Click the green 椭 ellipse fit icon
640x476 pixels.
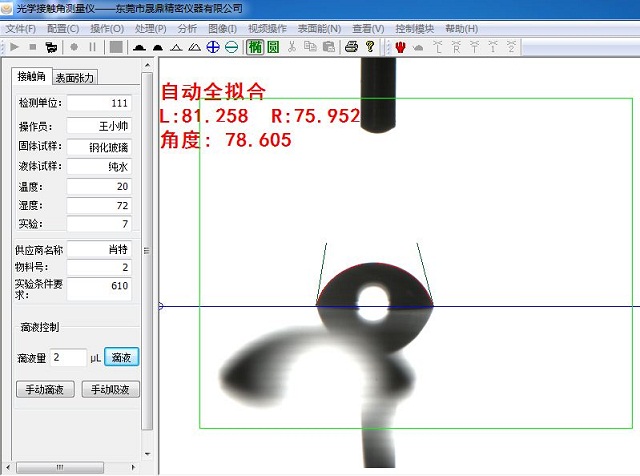coord(255,47)
